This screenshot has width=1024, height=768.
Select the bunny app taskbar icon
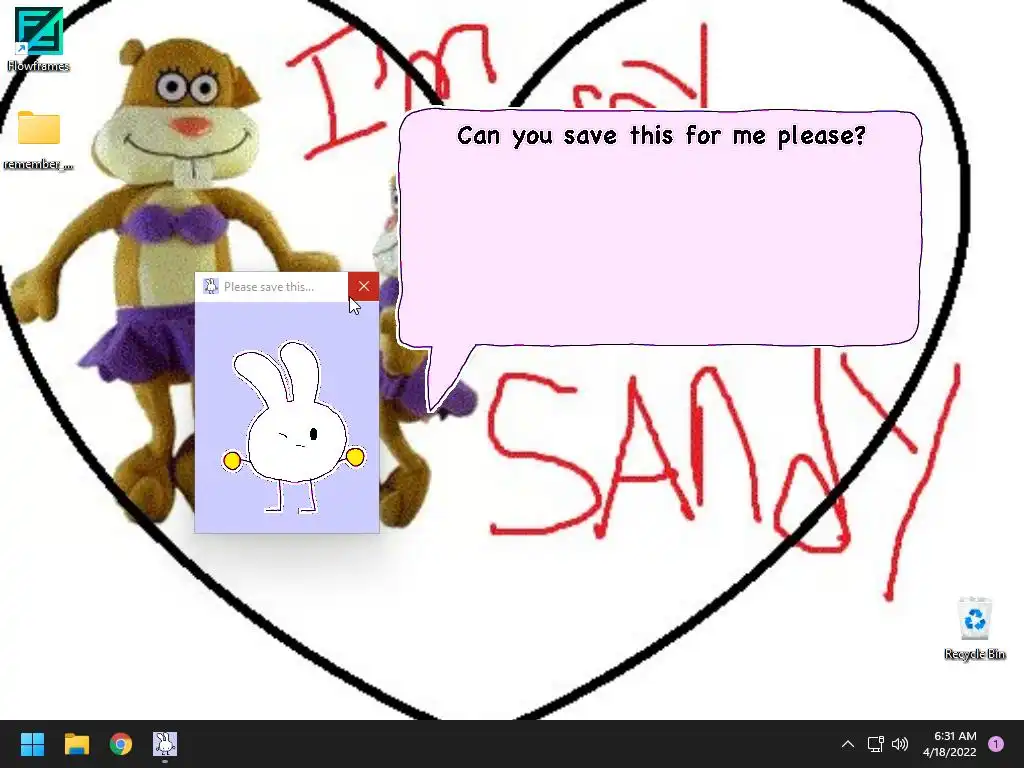tap(165, 744)
